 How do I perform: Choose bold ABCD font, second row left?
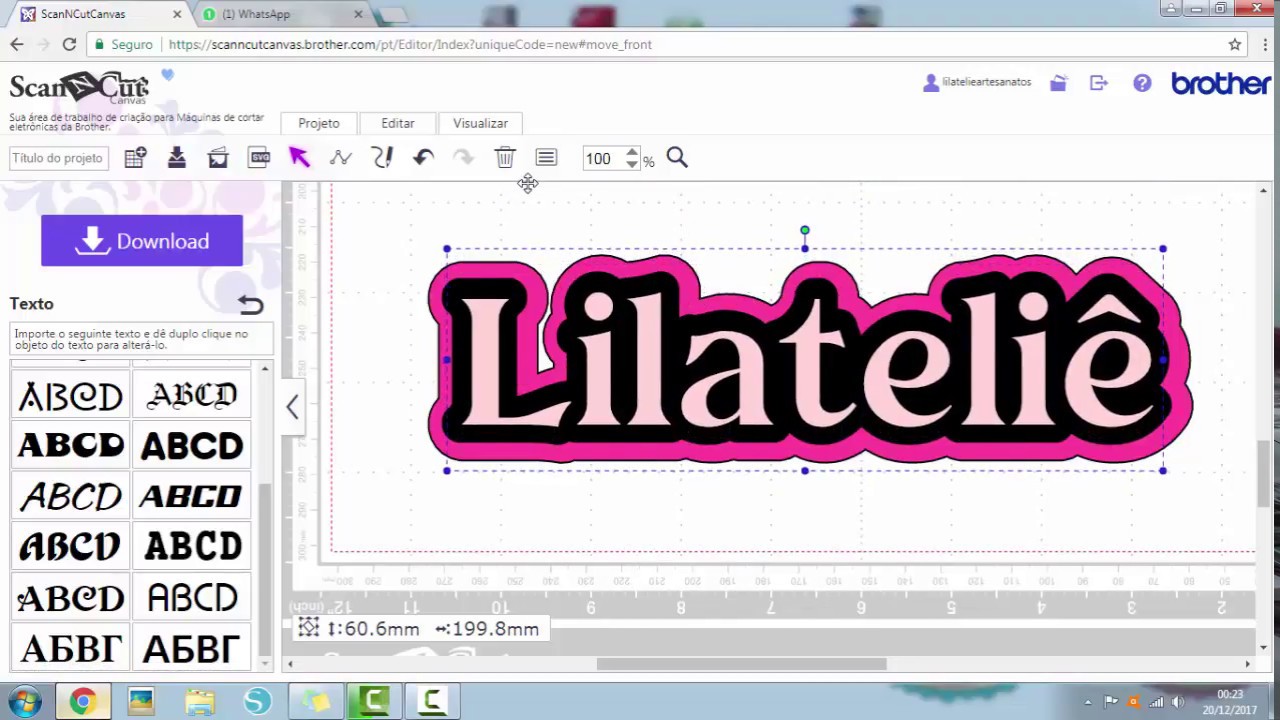[x=71, y=445]
